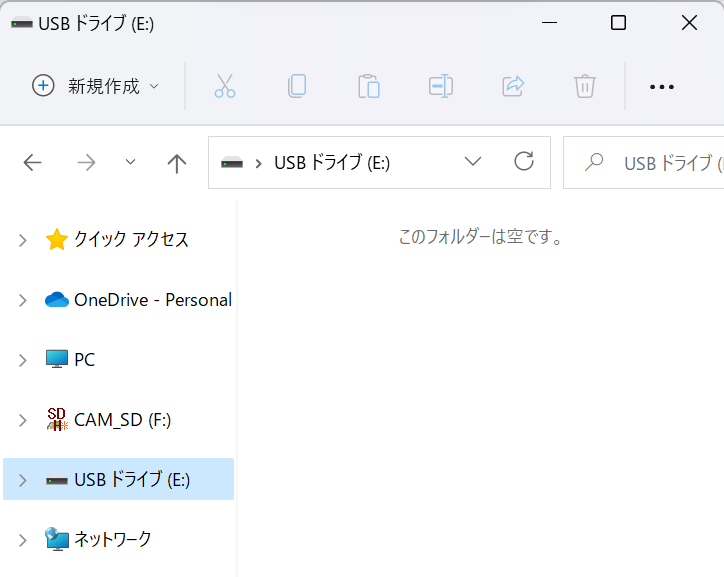
Task: Click the Paste clipboard icon
Action: point(369,86)
